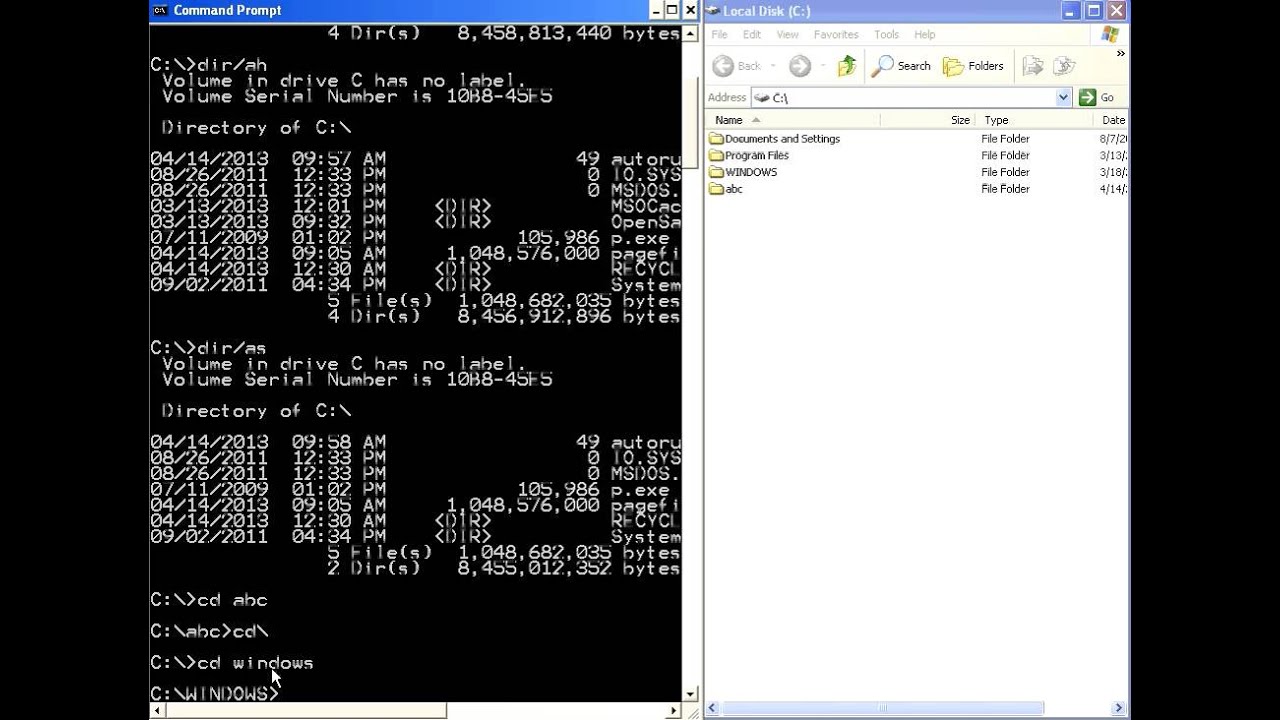Click Command Prompt horizontal scrollbar thumb
Viewport: 1280px width, 720px height.
point(306,711)
